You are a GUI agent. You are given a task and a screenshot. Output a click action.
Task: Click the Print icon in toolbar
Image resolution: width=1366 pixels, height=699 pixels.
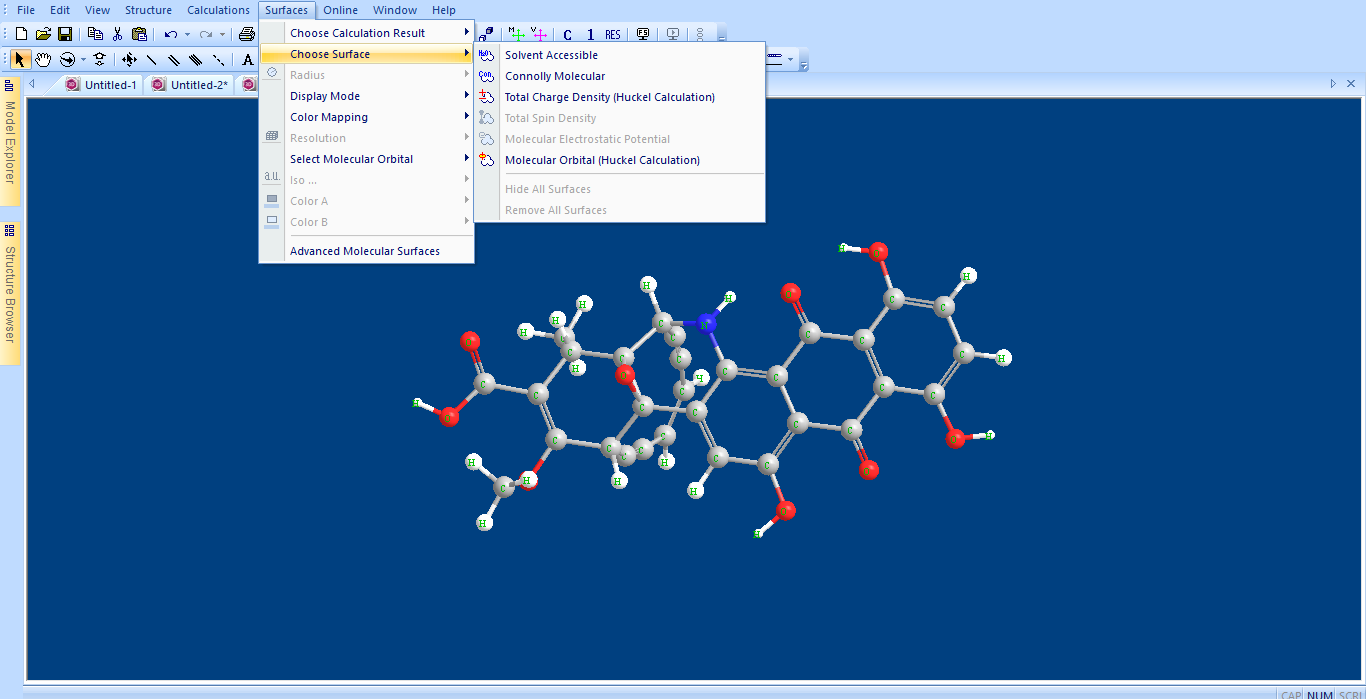pos(247,34)
